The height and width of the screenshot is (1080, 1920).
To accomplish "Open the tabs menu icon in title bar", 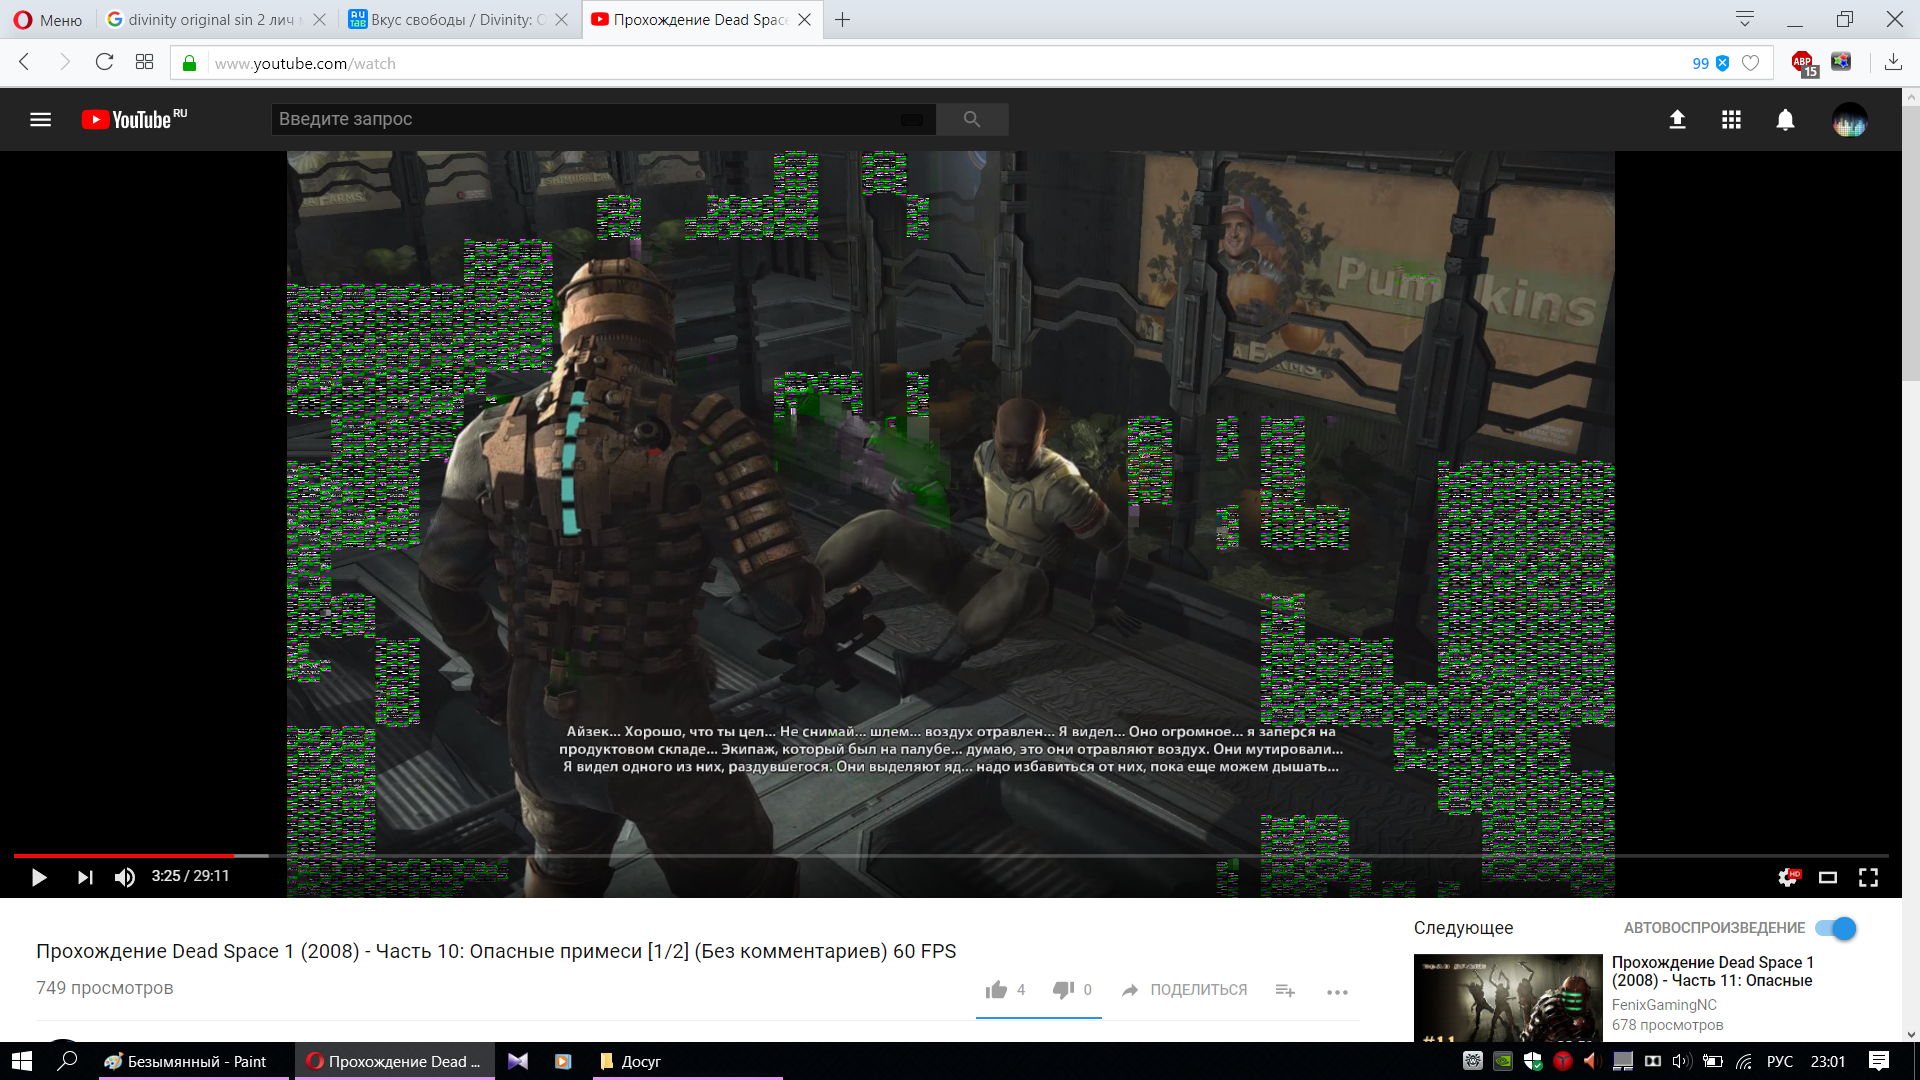I will tap(1745, 19).
